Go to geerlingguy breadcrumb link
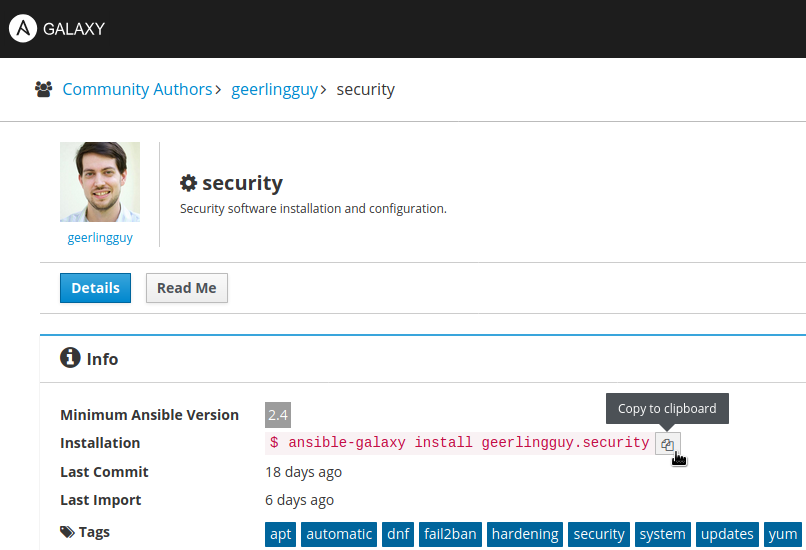 [274, 89]
